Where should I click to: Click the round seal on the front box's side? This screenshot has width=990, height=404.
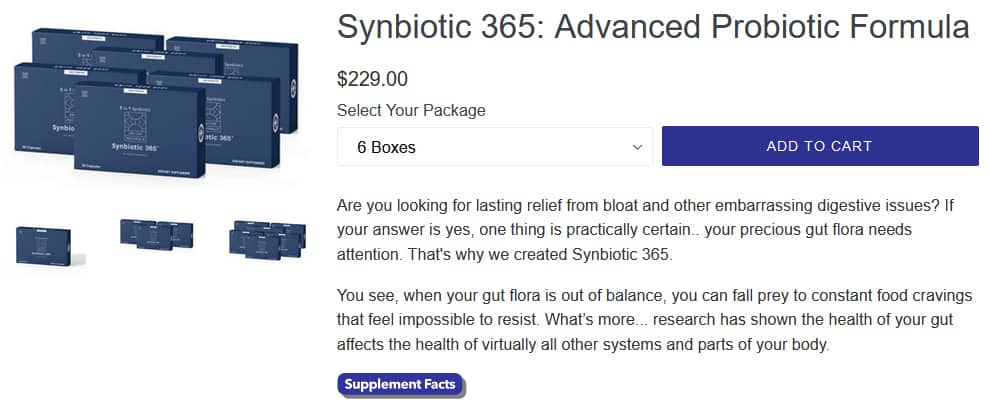tap(201, 133)
